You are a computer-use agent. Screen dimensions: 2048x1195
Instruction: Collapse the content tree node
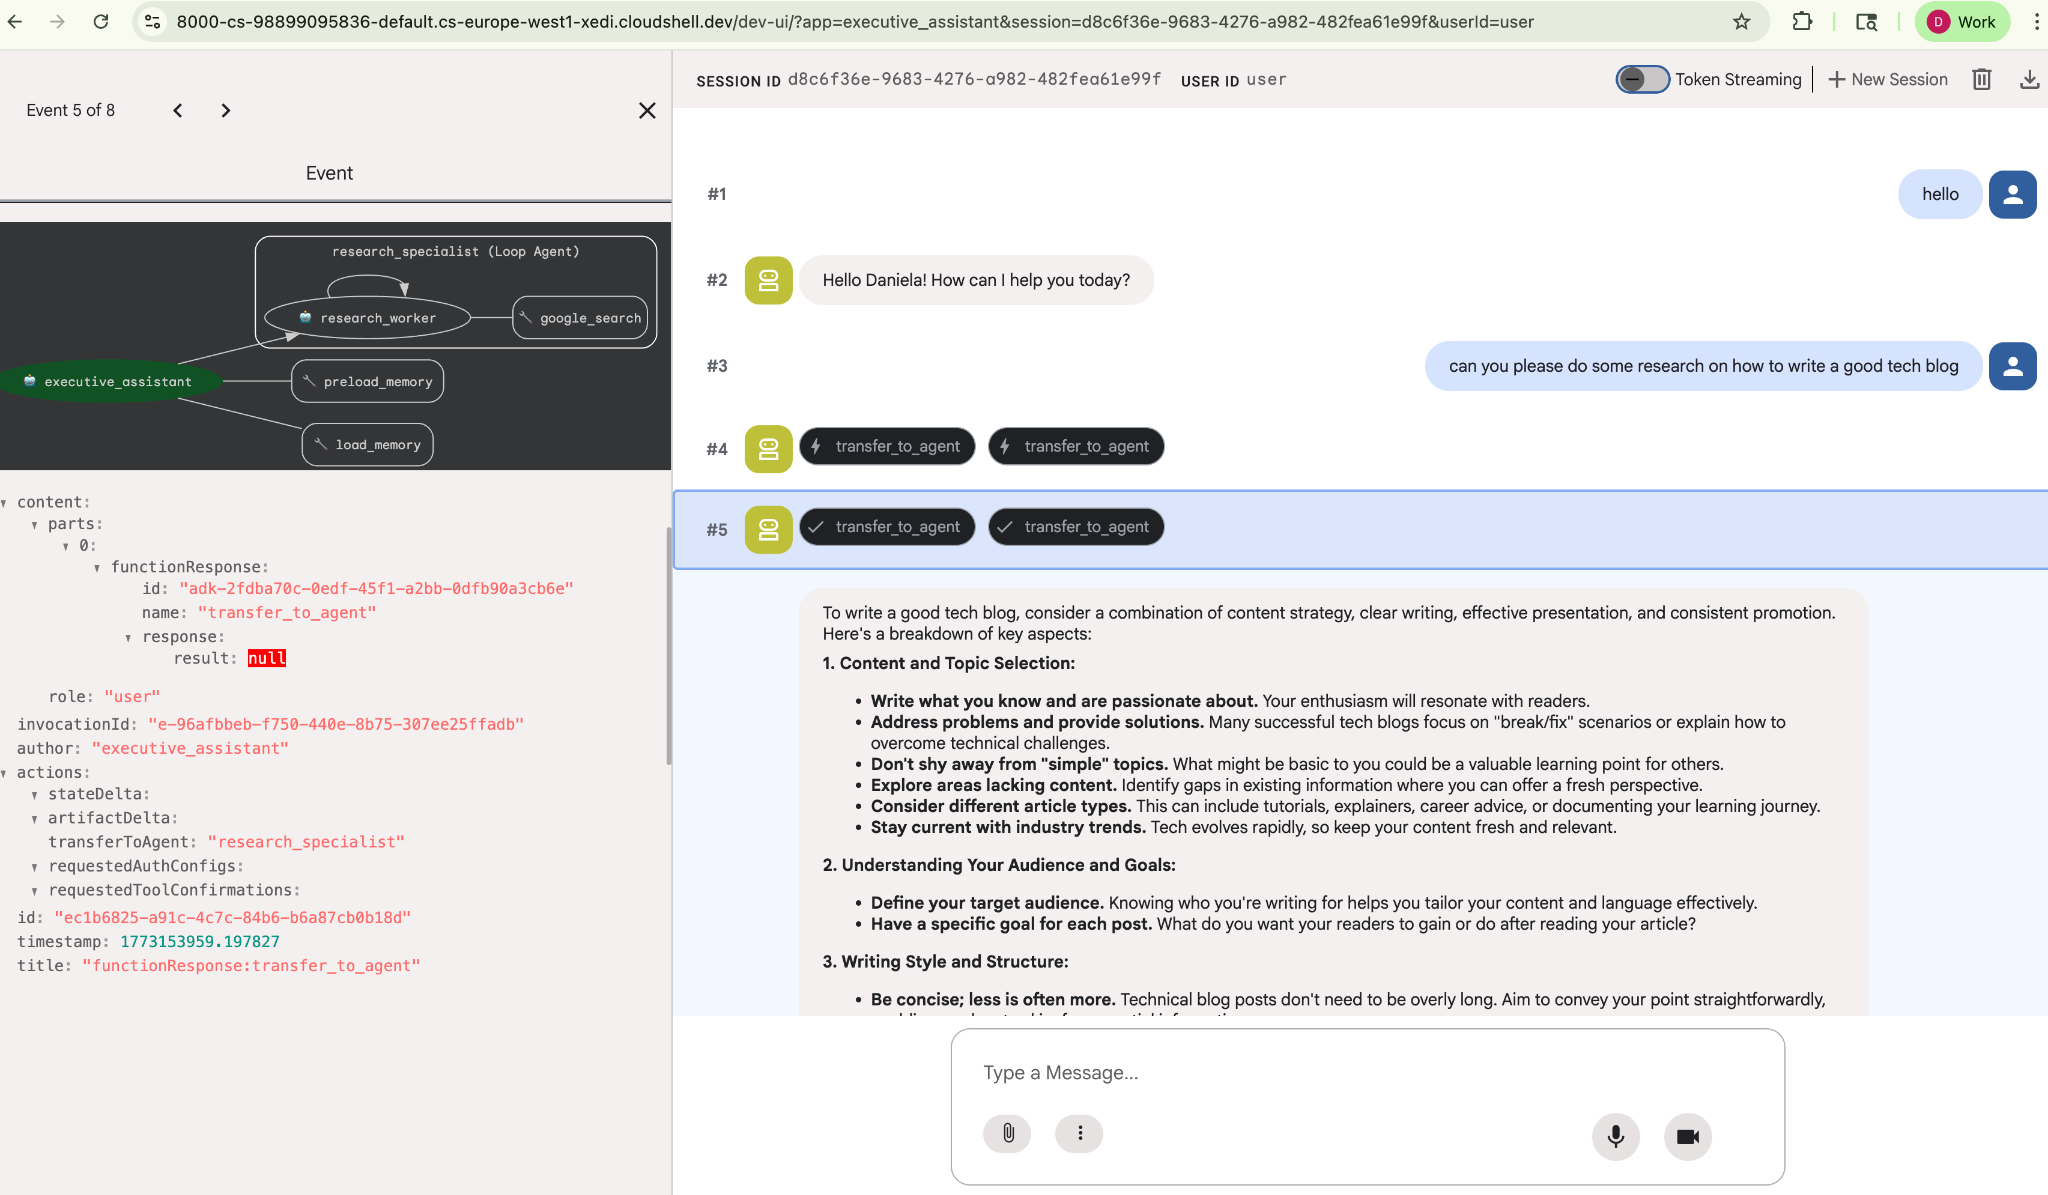(5, 503)
